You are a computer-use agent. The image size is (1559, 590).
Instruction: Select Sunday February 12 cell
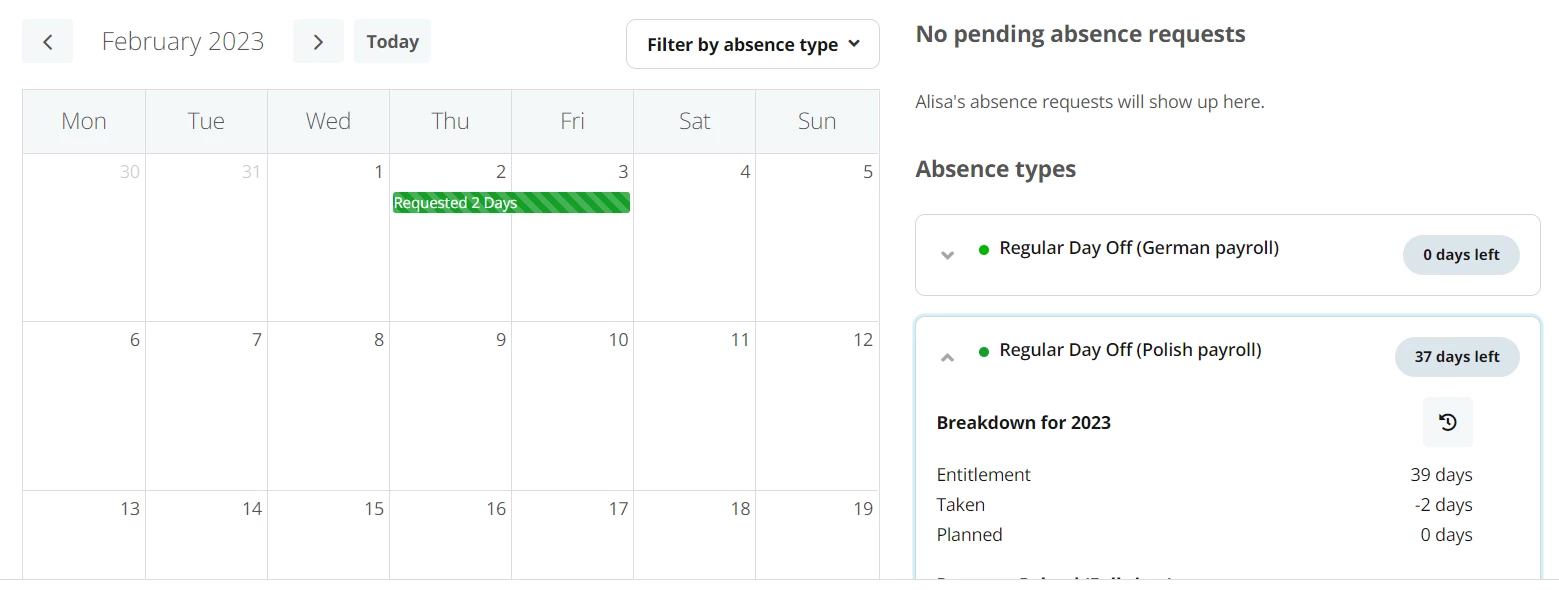(817, 406)
